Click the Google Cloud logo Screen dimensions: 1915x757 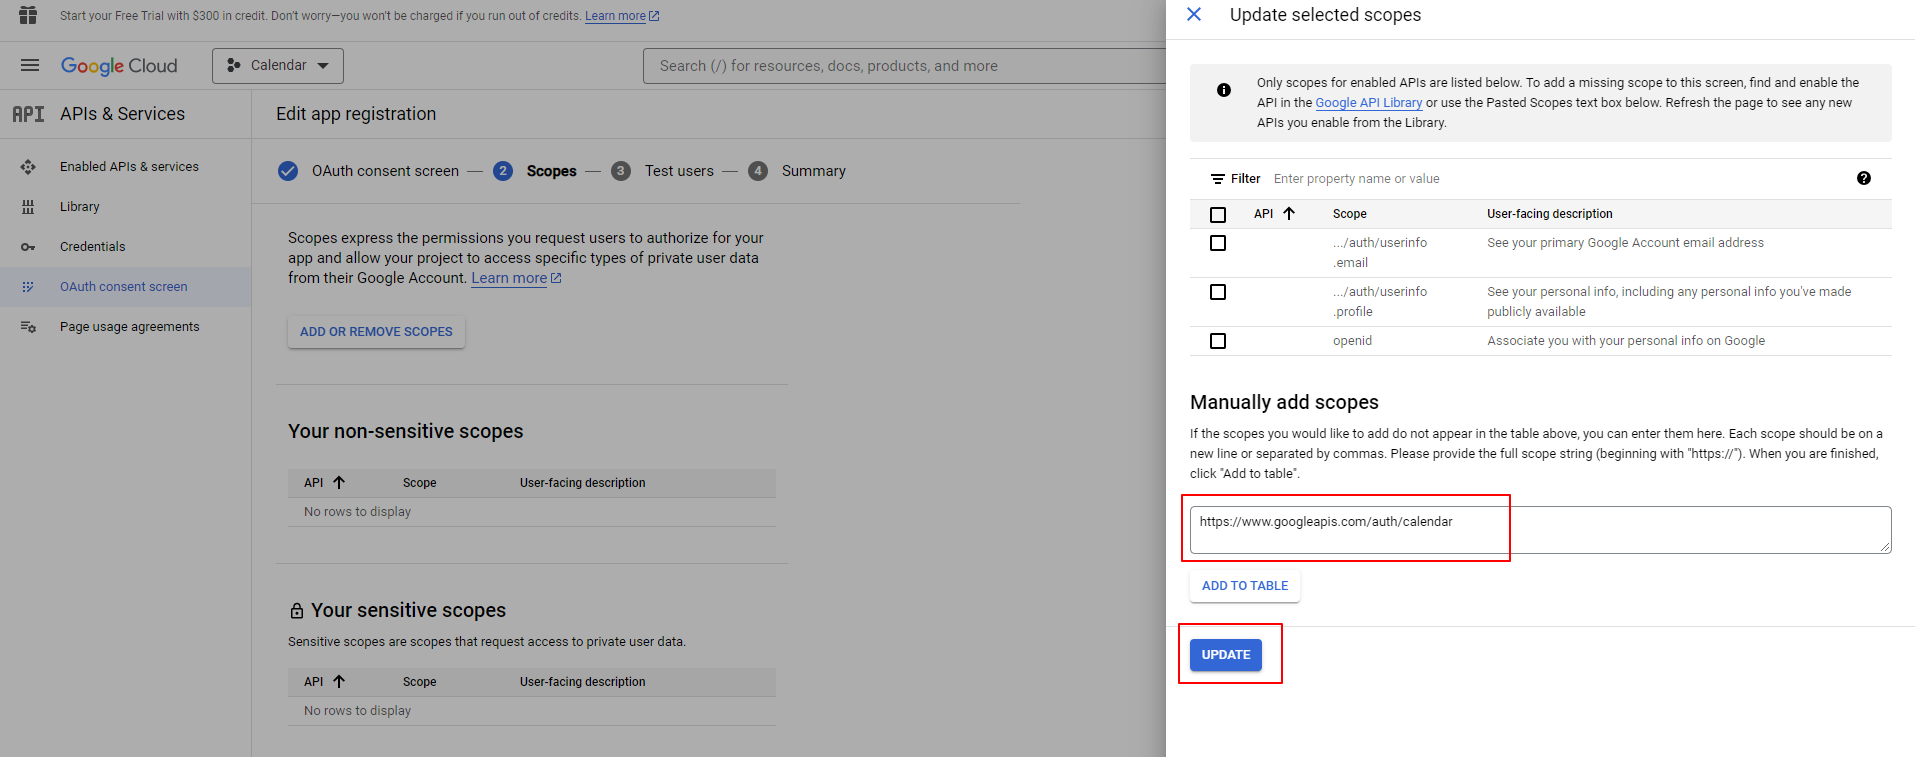click(119, 66)
